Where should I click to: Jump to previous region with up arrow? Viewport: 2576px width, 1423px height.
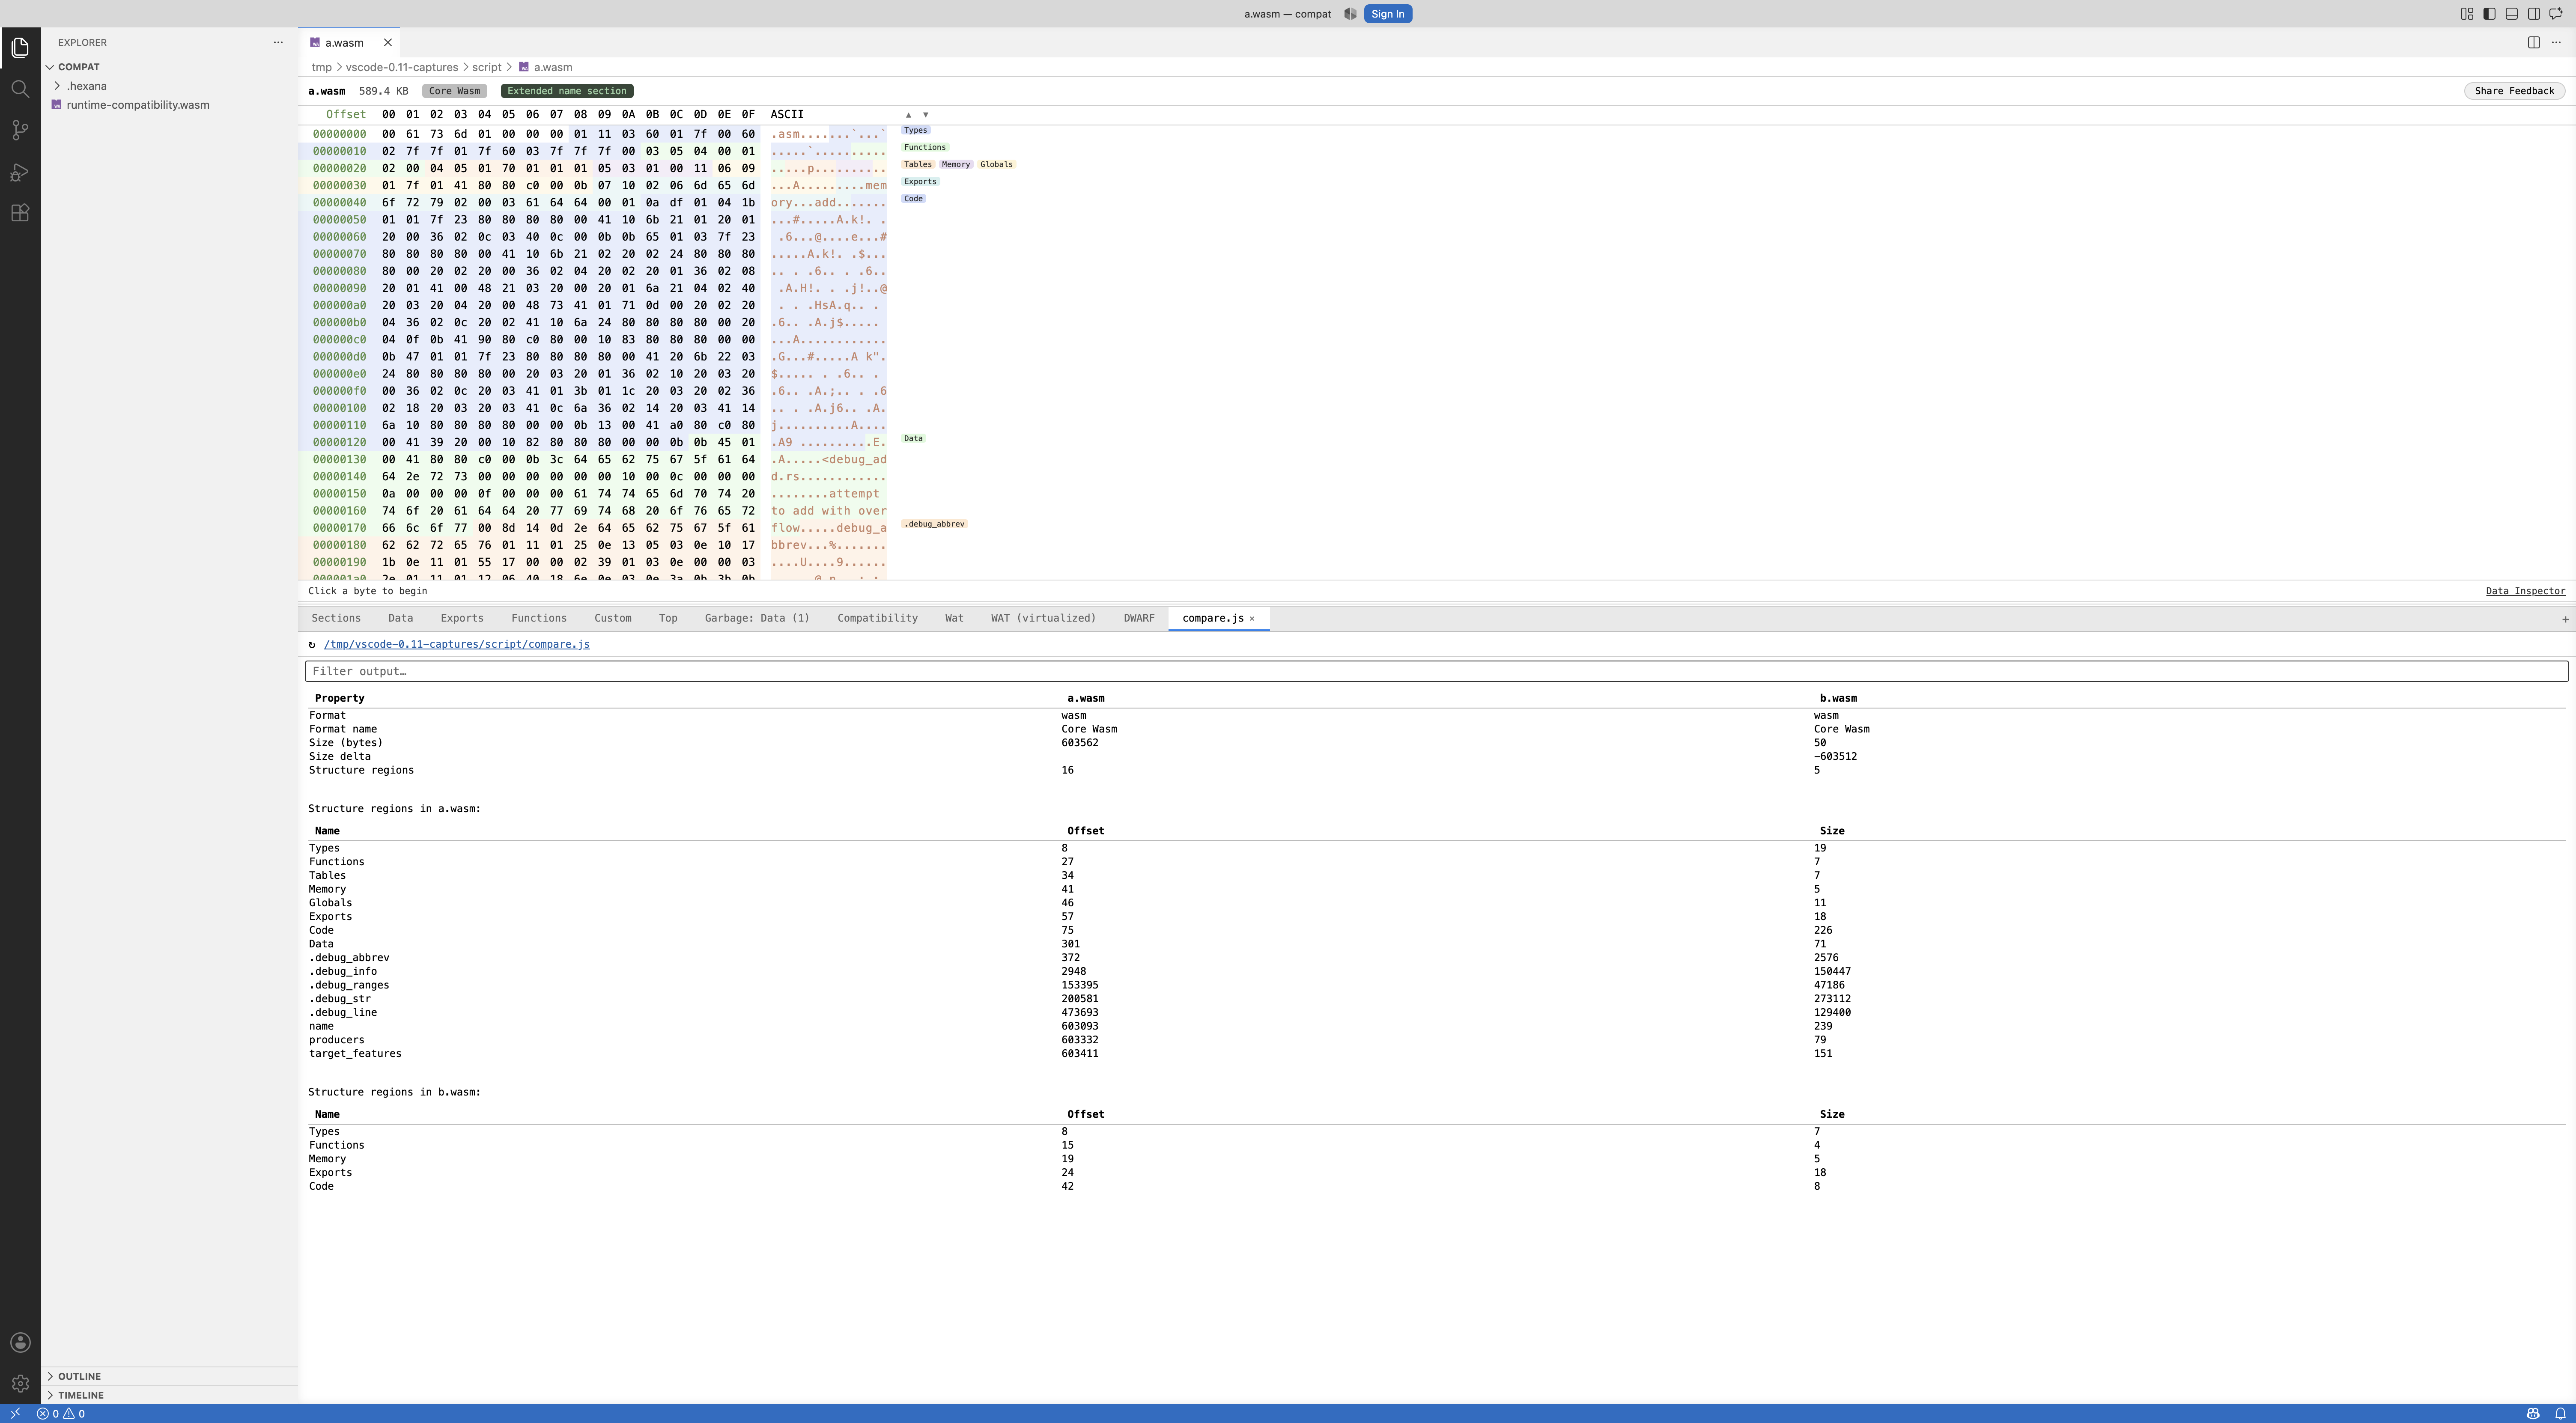(908, 115)
